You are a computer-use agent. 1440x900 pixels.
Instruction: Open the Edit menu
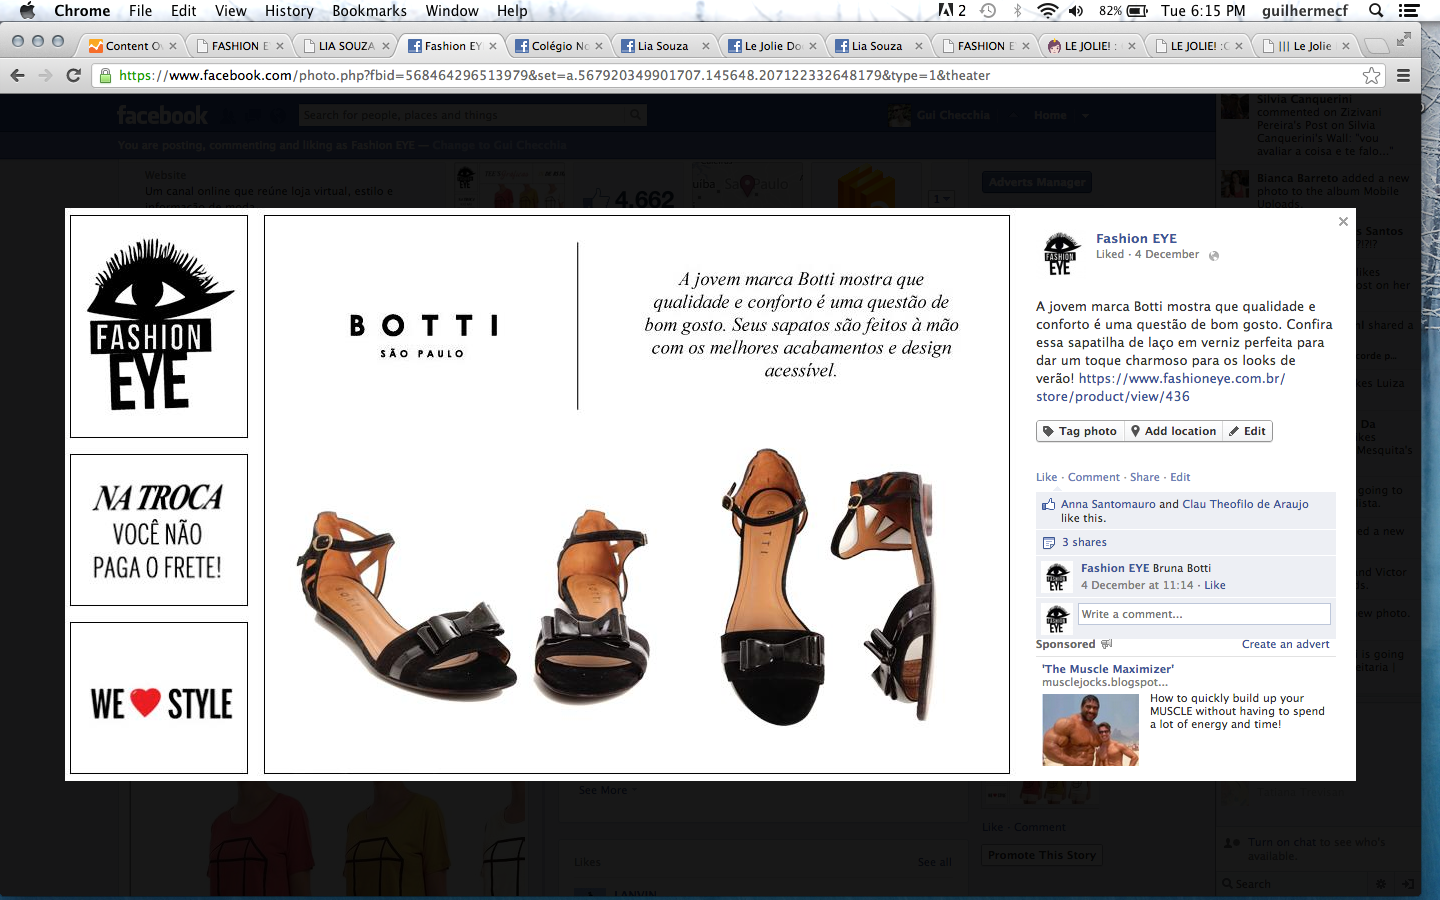pyautogui.click(x=183, y=11)
